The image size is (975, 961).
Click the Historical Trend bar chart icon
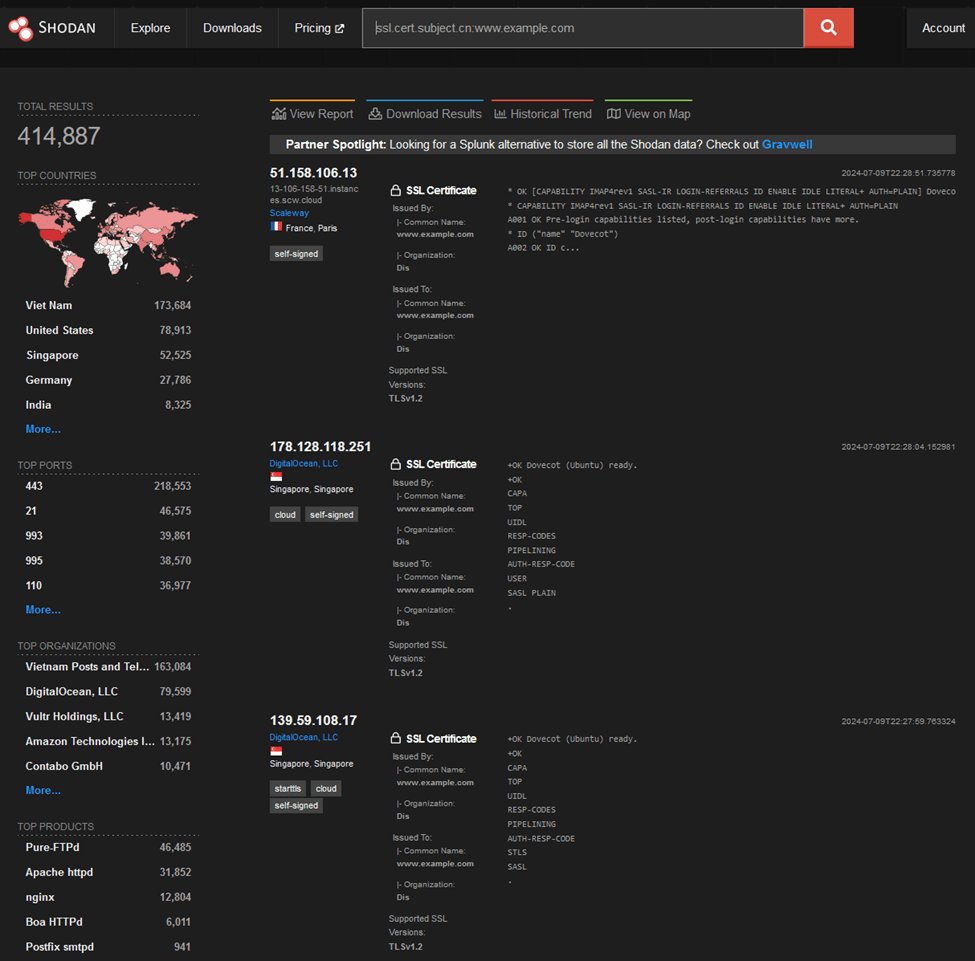coord(500,114)
